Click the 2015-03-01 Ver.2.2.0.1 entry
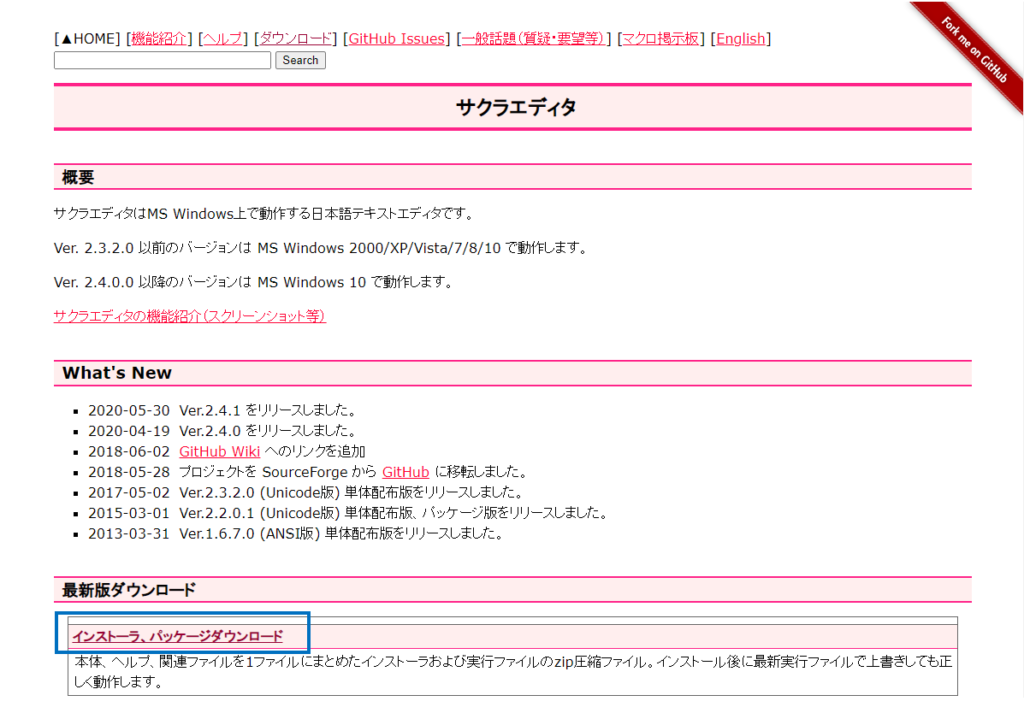1024x713 pixels. click(x=348, y=513)
